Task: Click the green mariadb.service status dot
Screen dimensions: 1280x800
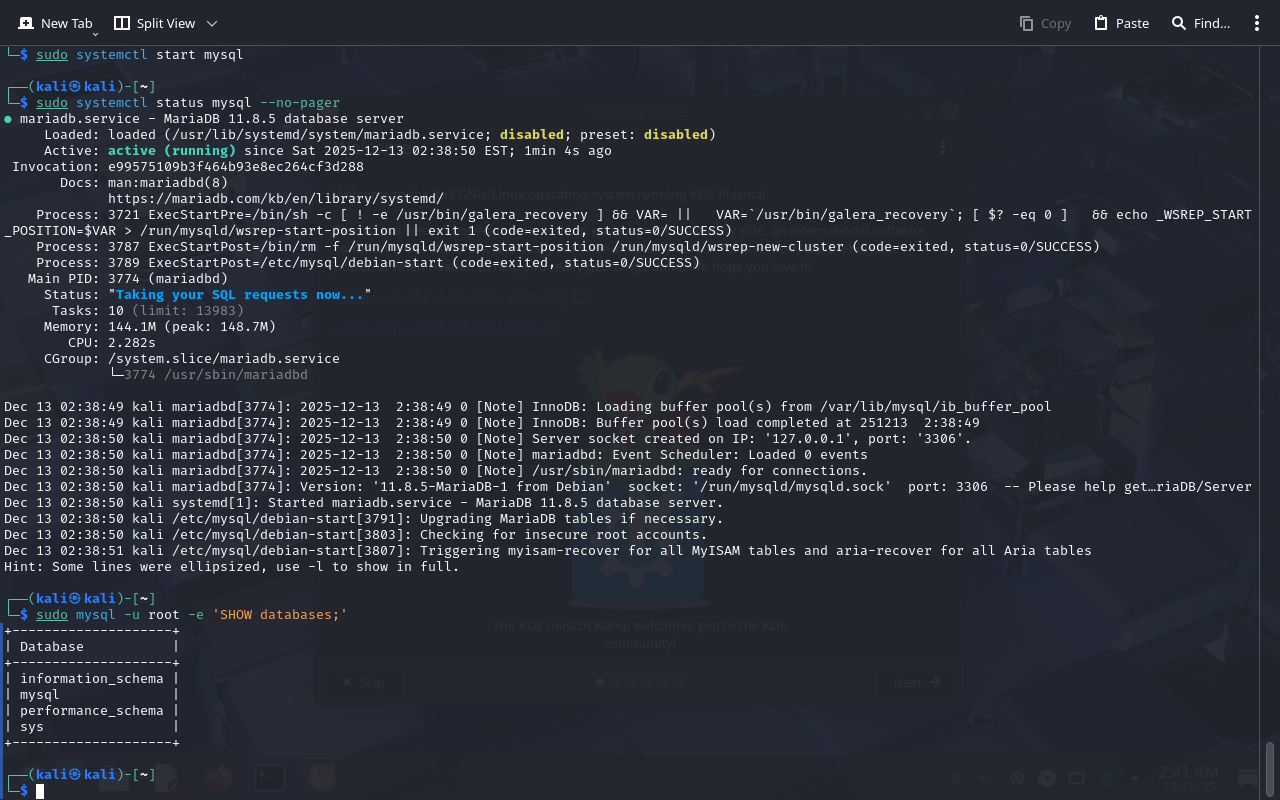Action: [8, 119]
